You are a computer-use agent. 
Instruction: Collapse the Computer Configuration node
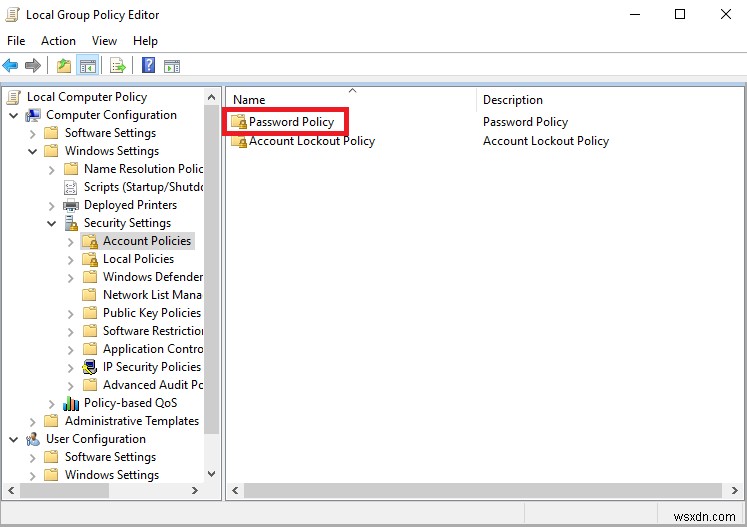tap(14, 115)
